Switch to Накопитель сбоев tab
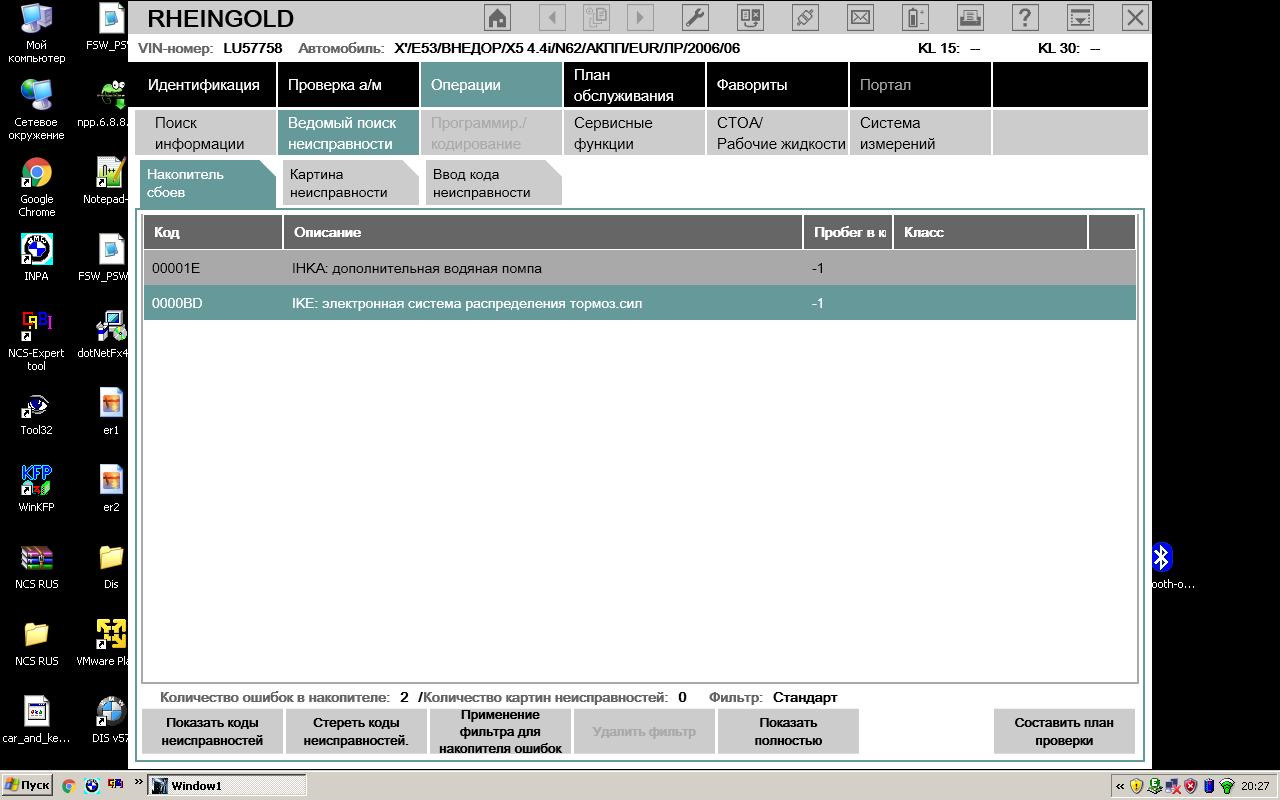The height and width of the screenshot is (800, 1280). tap(207, 183)
